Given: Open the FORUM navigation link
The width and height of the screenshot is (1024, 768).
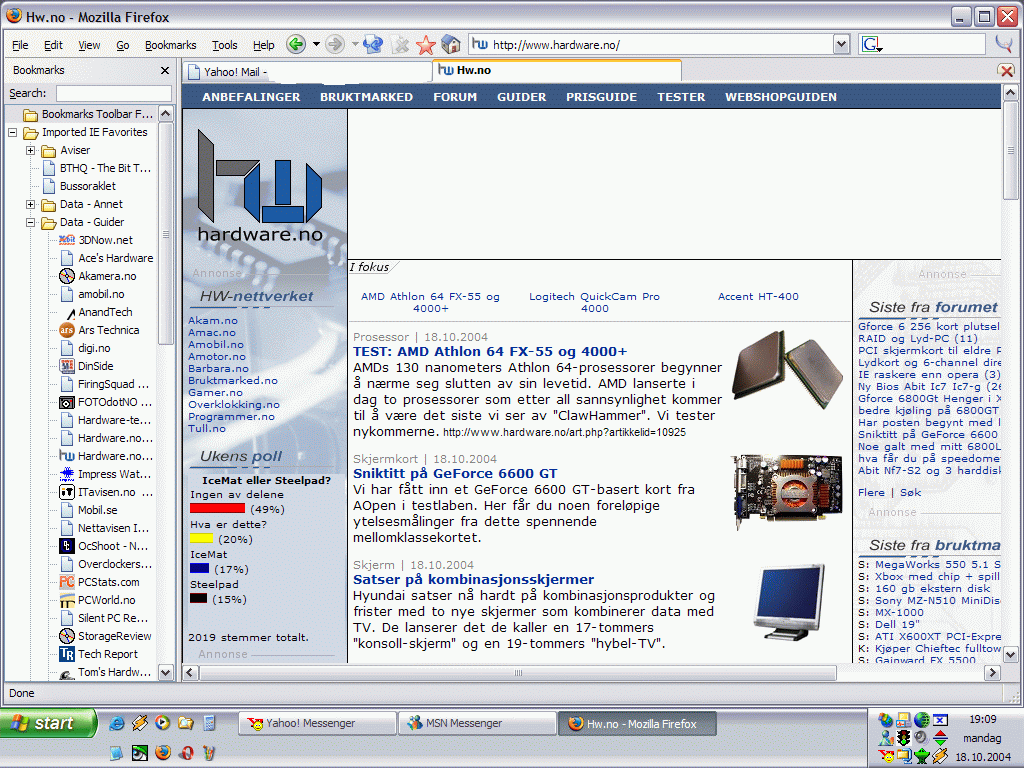Looking at the screenshot, I should (x=455, y=97).
